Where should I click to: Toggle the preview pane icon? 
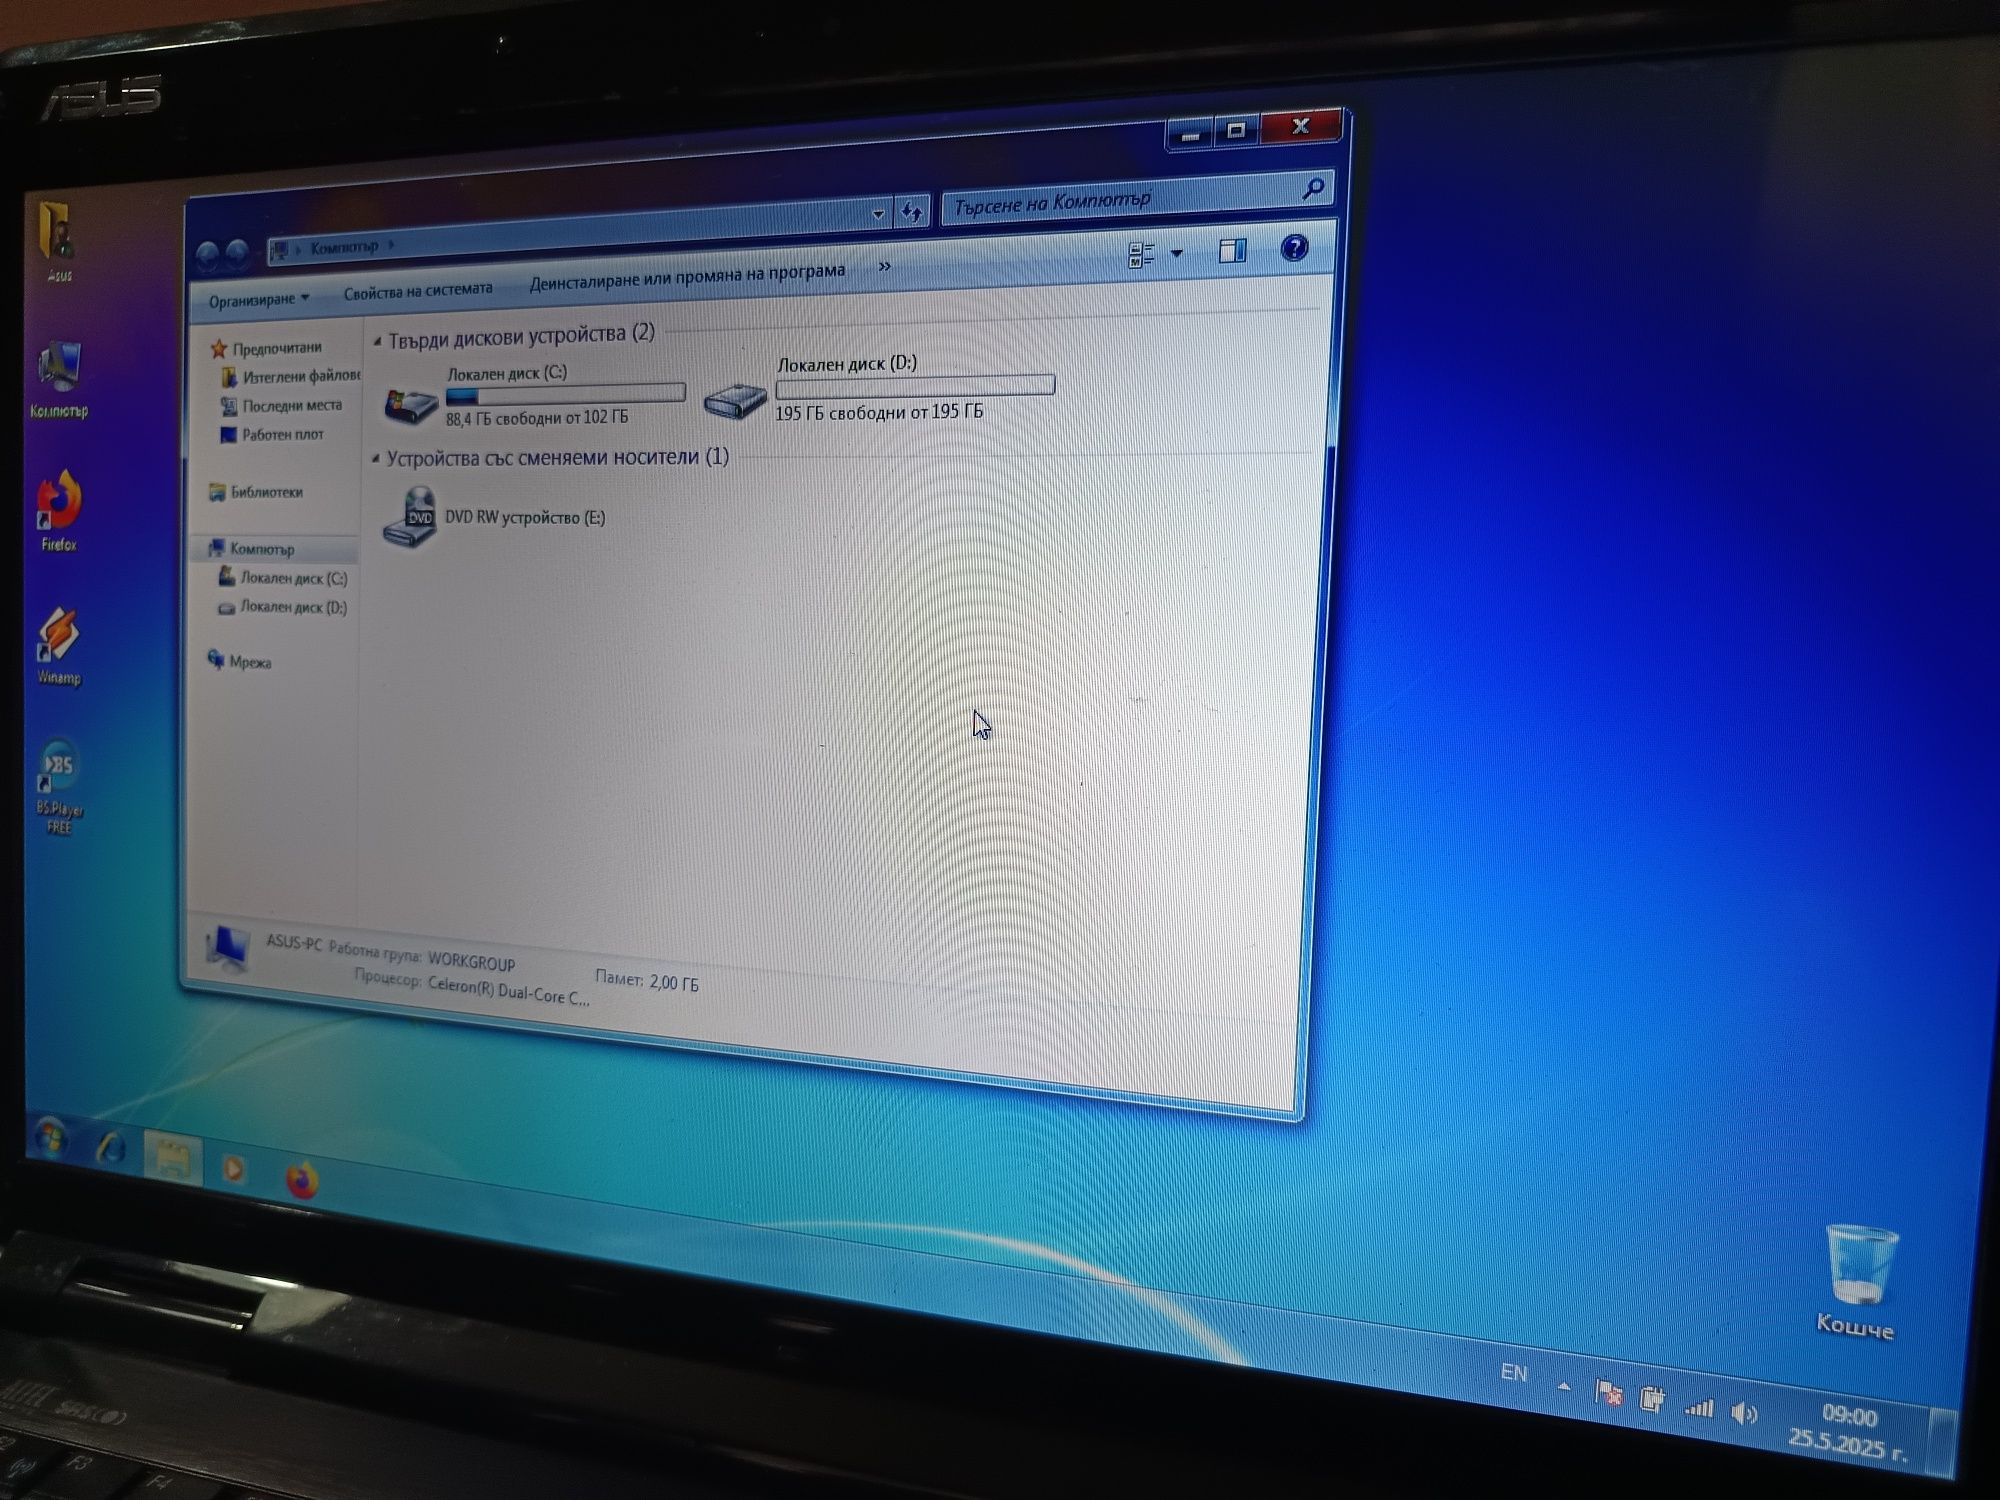[1232, 250]
